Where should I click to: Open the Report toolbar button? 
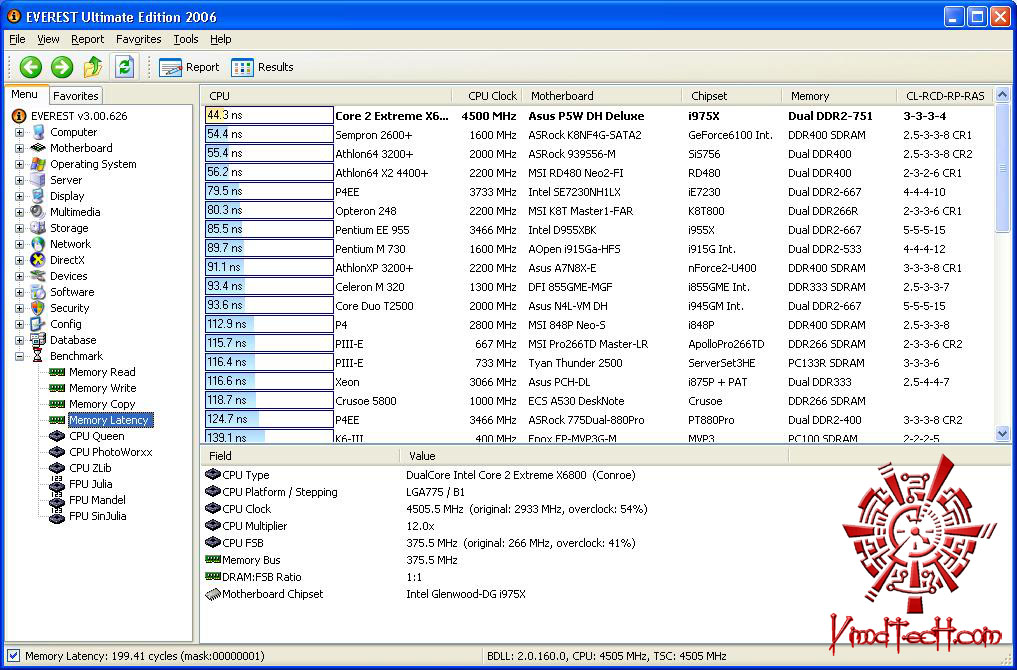[x=189, y=67]
